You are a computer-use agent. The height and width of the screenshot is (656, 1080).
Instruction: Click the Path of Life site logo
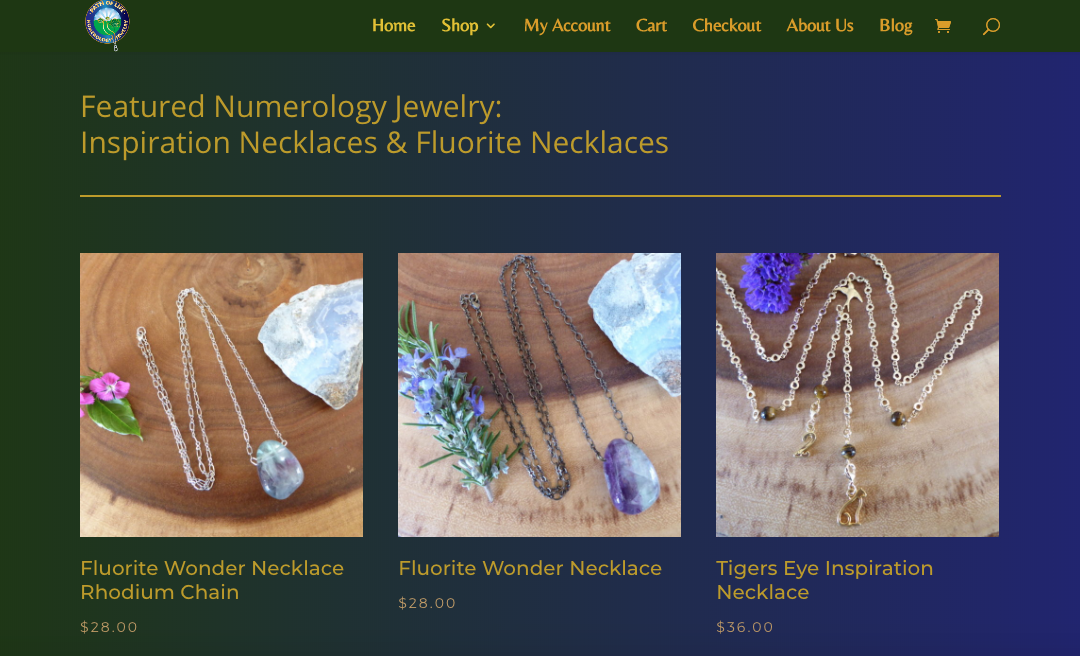[107, 25]
